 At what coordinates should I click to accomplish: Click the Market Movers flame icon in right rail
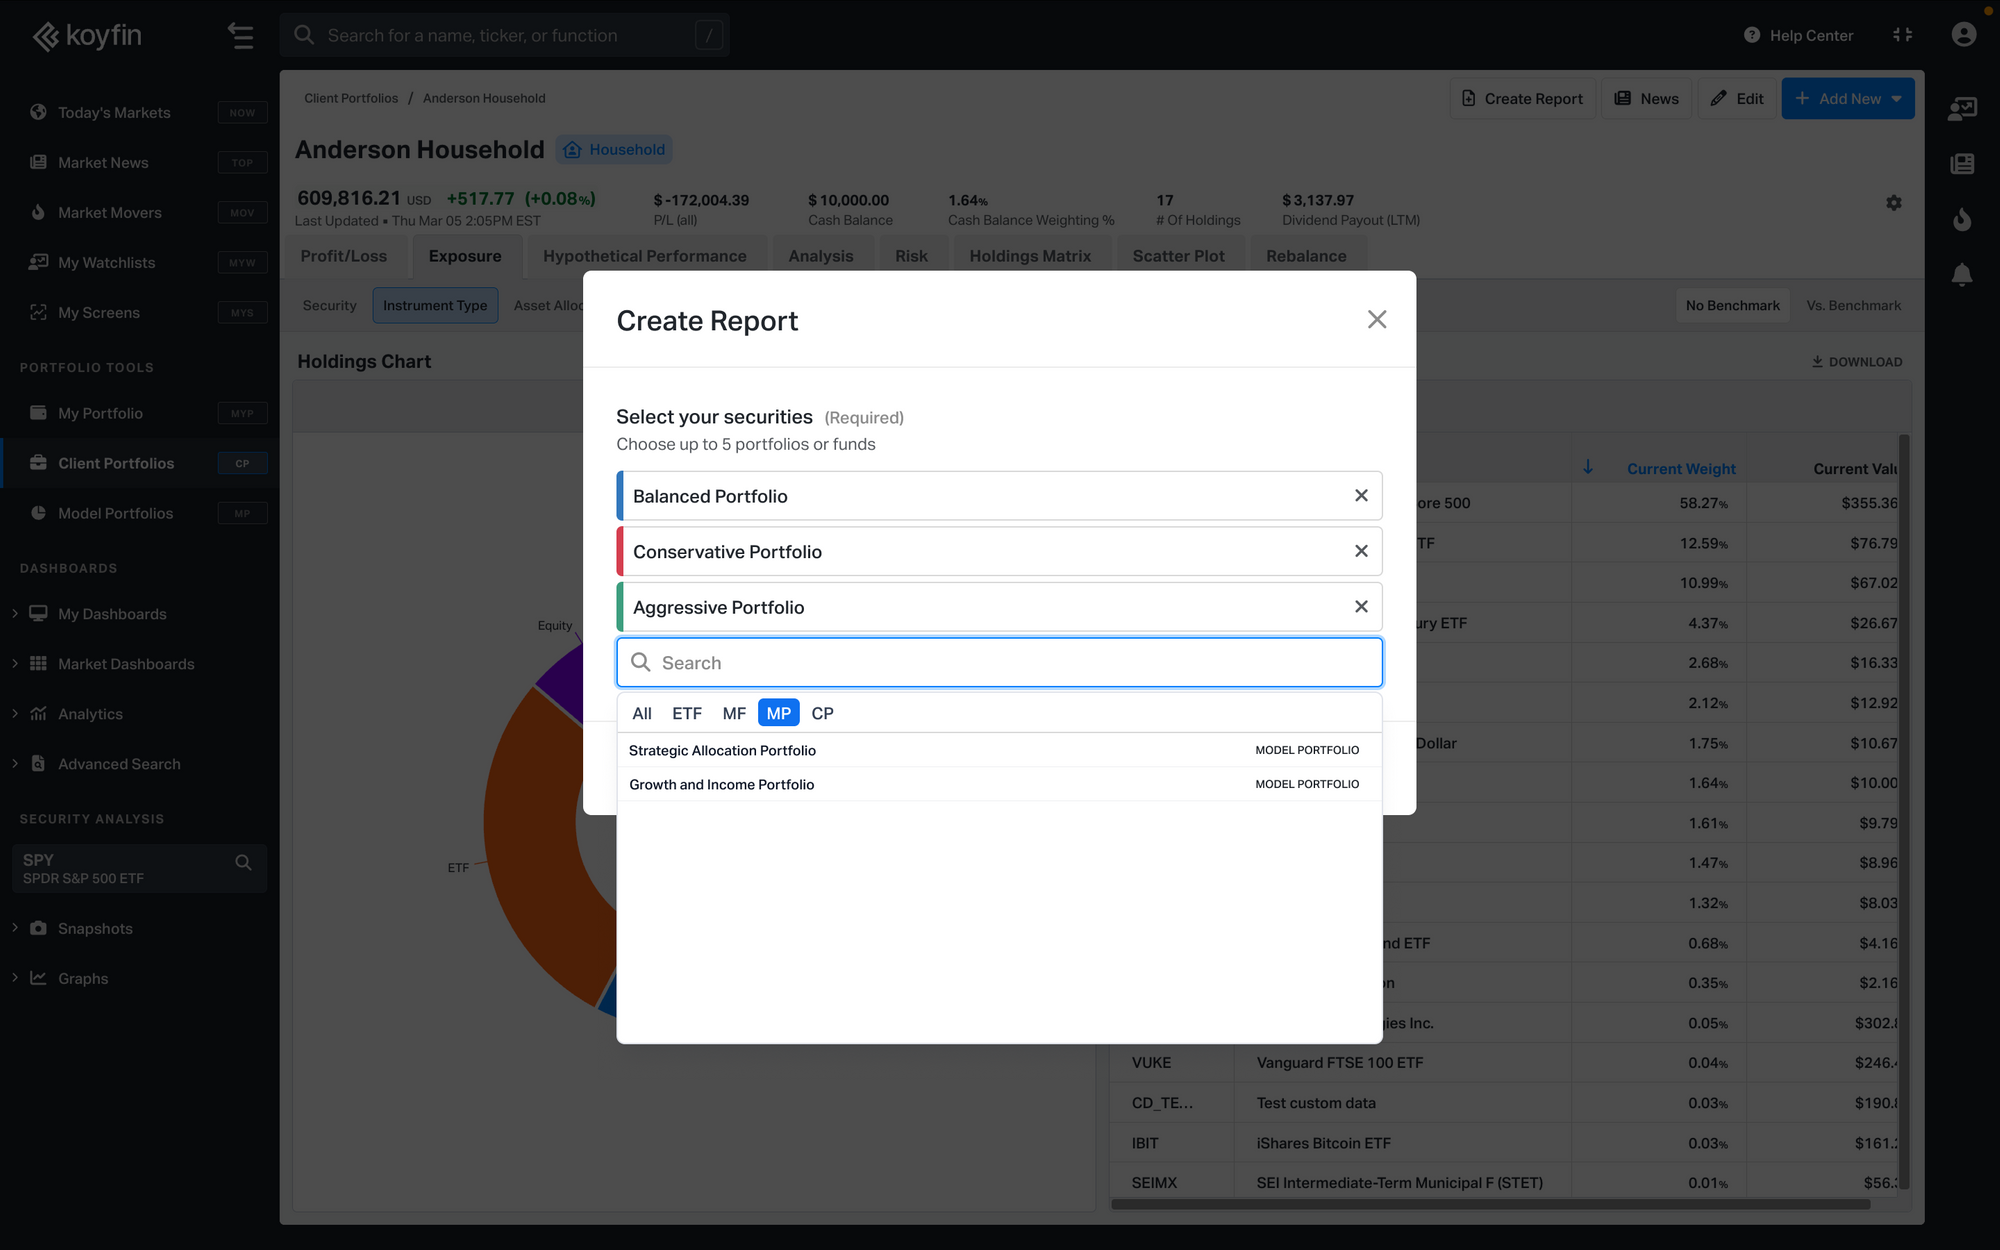click(1962, 219)
